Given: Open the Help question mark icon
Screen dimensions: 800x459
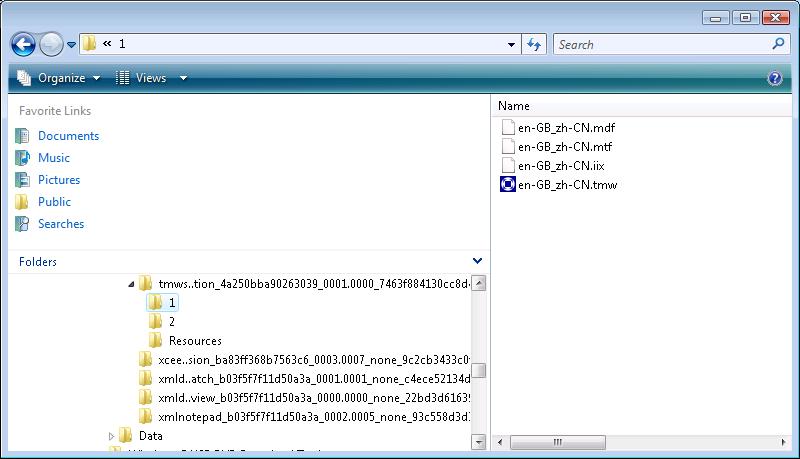Looking at the screenshot, I should coord(773,78).
